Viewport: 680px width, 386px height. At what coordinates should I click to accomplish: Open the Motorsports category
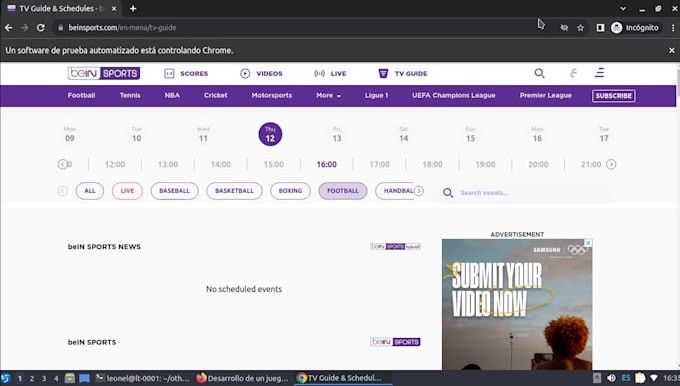(272, 95)
